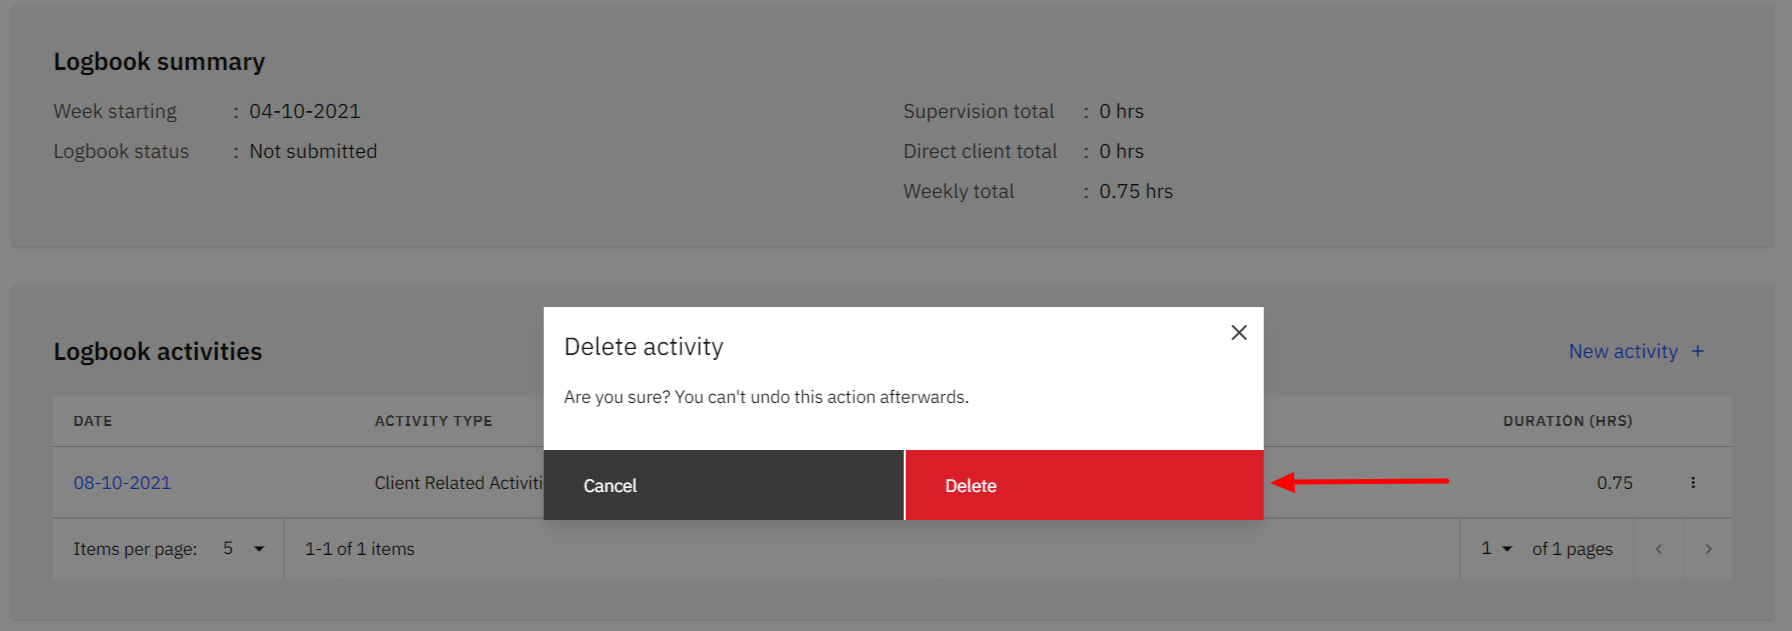Go to previous page arrow
Image resolution: width=1792 pixels, height=631 pixels.
coord(1658,549)
